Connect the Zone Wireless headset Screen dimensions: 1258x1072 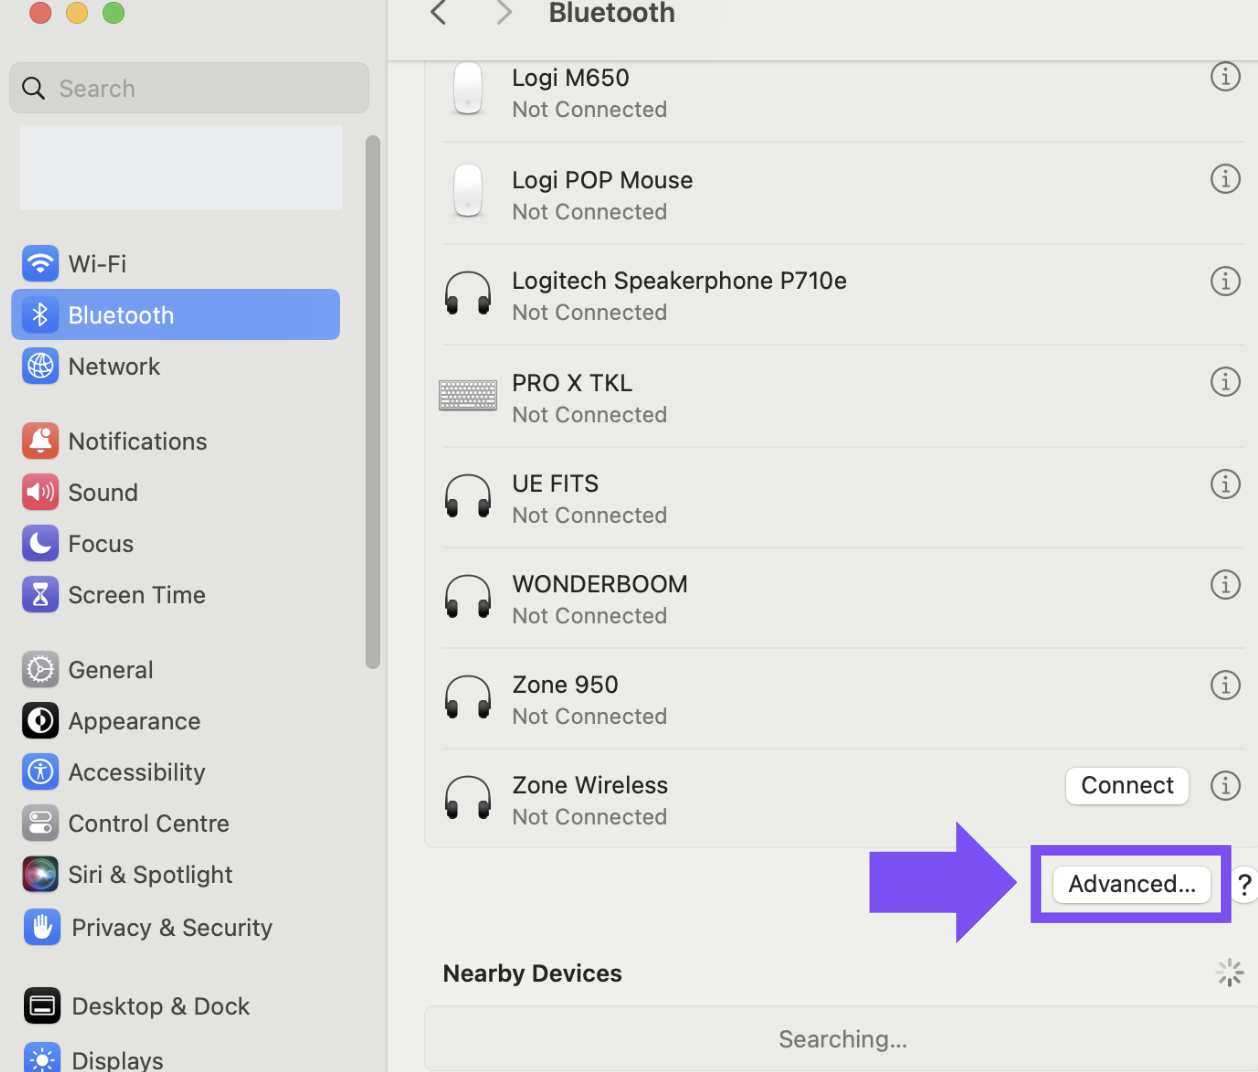(x=1127, y=786)
